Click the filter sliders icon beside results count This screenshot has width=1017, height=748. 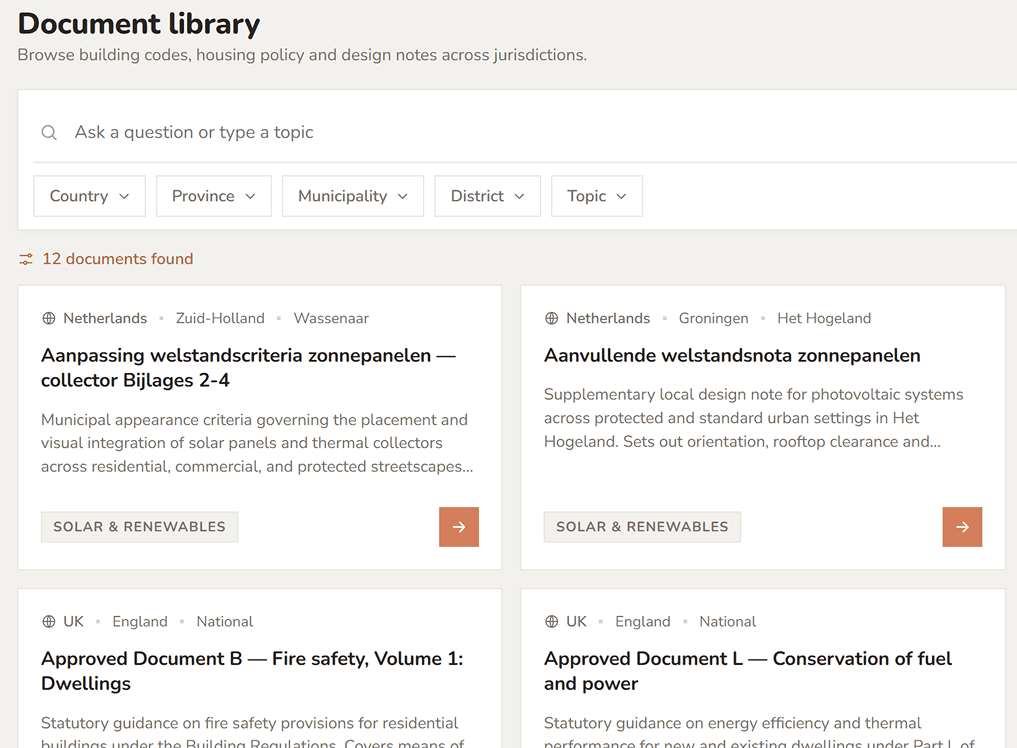pyautogui.click(x=26, y=259)
